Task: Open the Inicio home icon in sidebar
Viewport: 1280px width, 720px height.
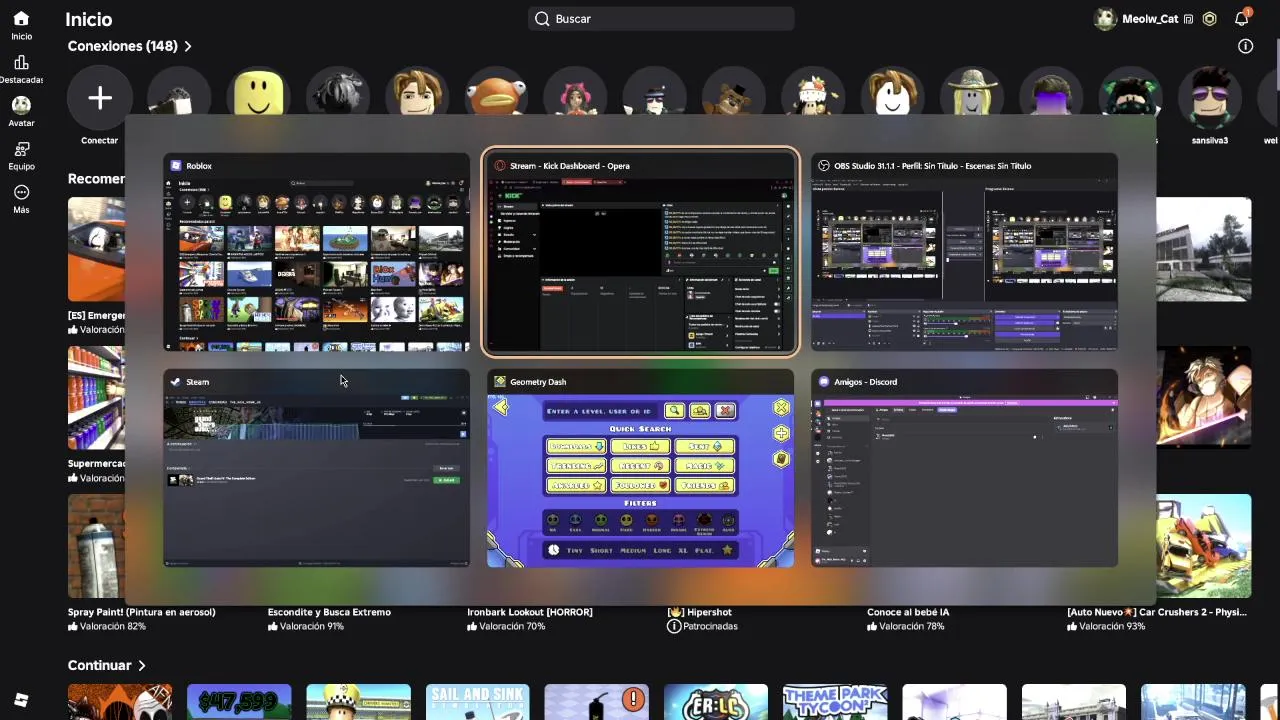Action: pyautogui.click(x=21, y=18)
